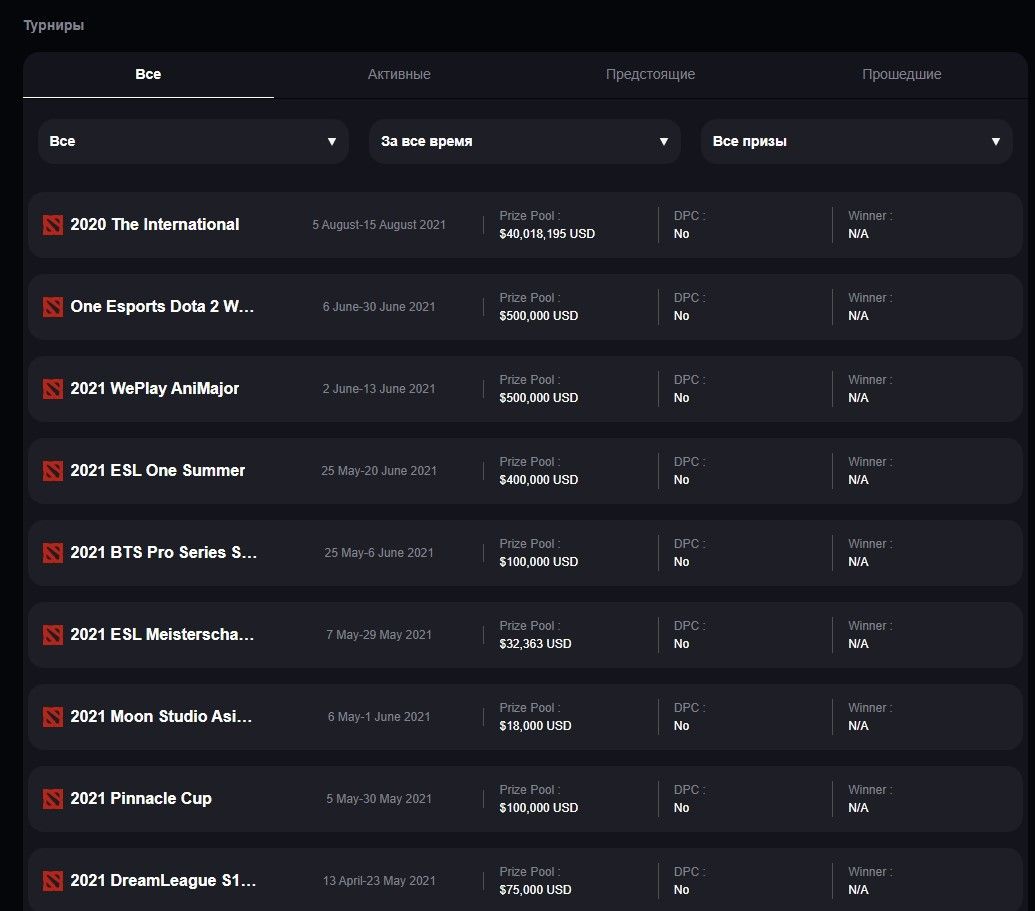1035x911 pixels.
Task: Open the 2020 The International tournament title
Action: click(x=155, y=225)
